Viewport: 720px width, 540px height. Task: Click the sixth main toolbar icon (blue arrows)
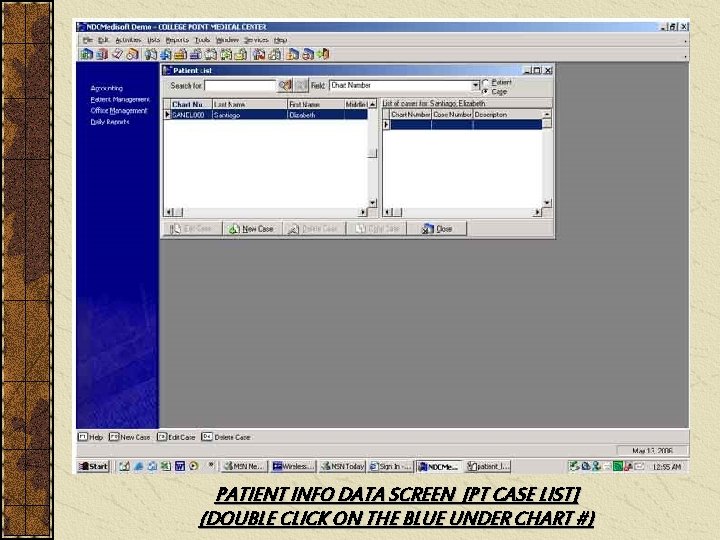tap(165, 54)
